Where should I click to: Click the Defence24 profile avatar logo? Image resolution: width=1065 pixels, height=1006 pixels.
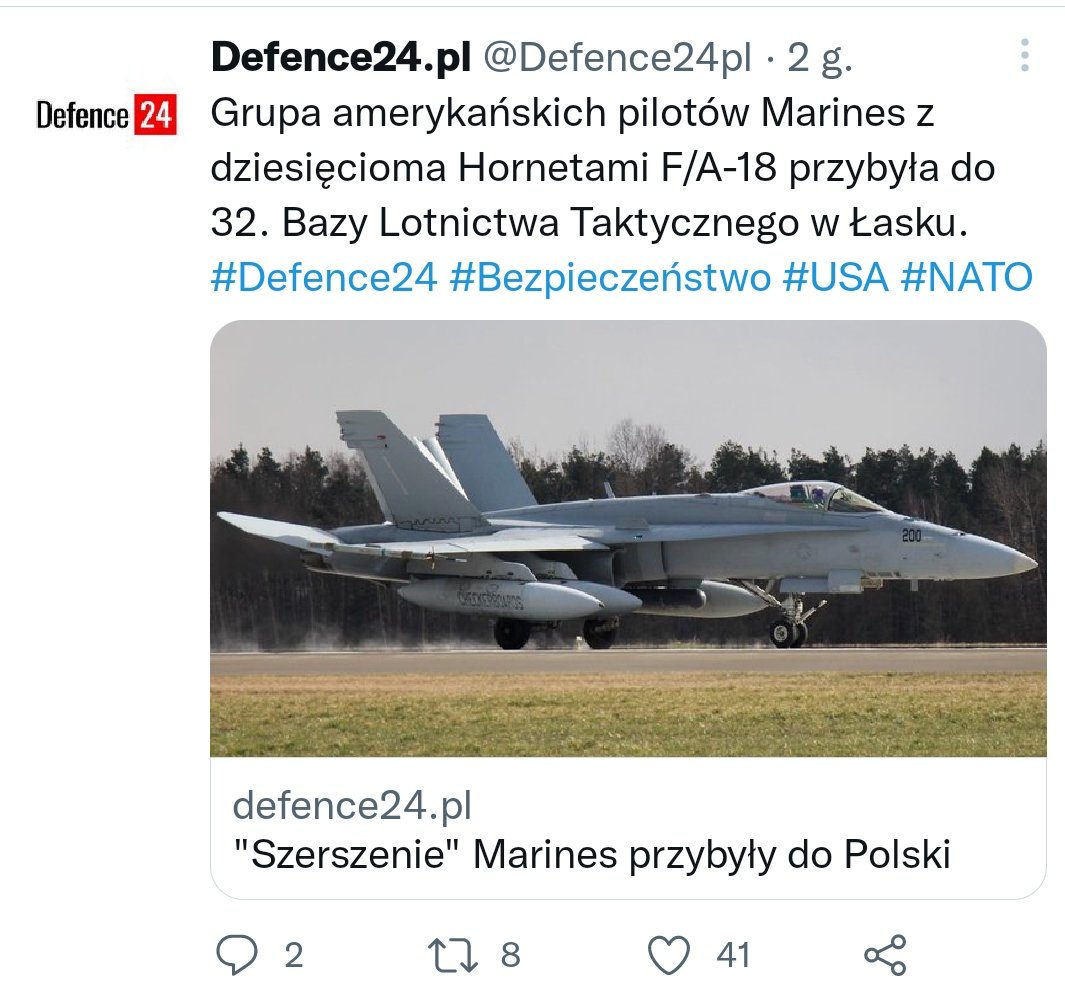(x=105, y=116)
